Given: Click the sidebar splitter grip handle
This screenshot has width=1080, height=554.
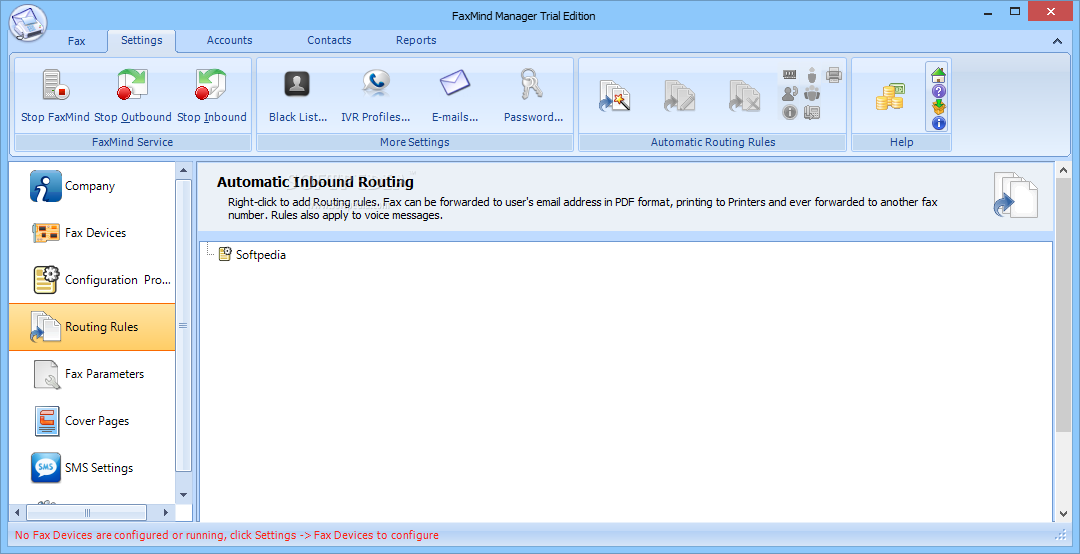Looking at the screenshot, I should [x=183, y=326].
